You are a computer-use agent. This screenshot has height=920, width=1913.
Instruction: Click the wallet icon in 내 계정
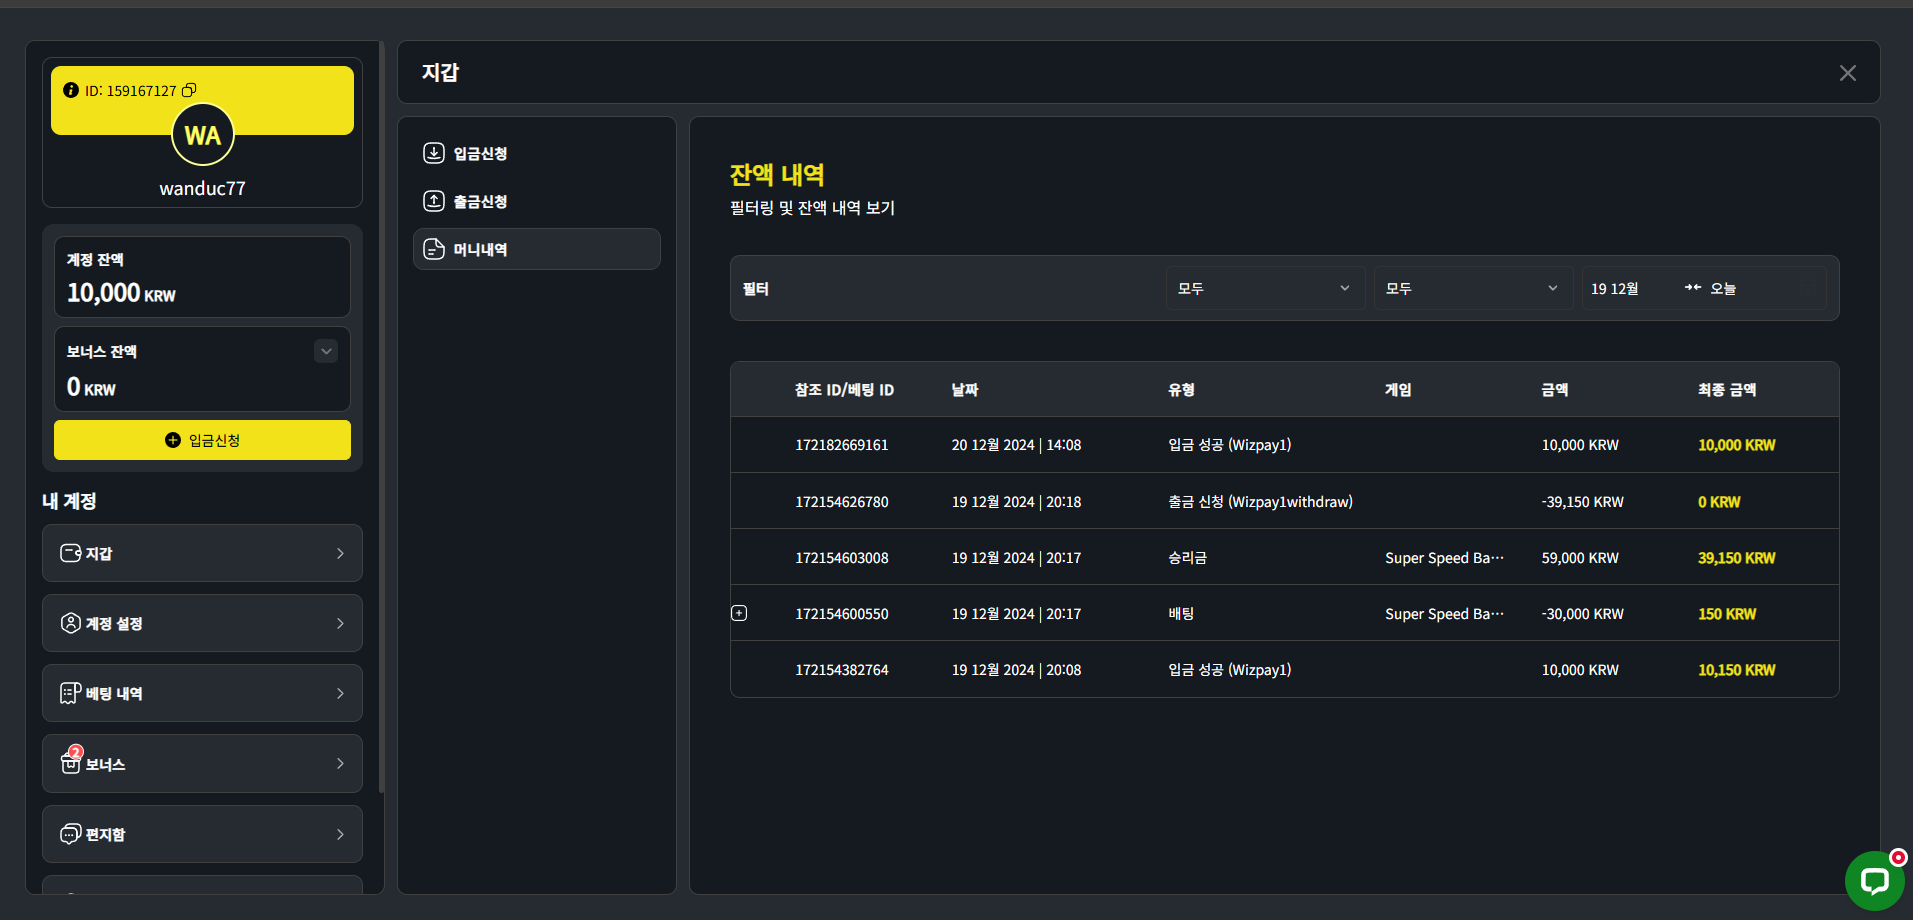point(71,553)
